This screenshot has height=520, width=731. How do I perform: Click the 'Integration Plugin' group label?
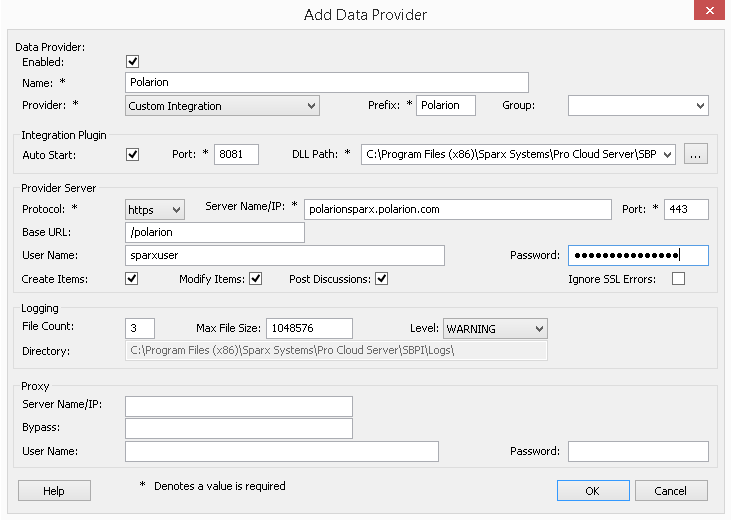pos(64,135)
